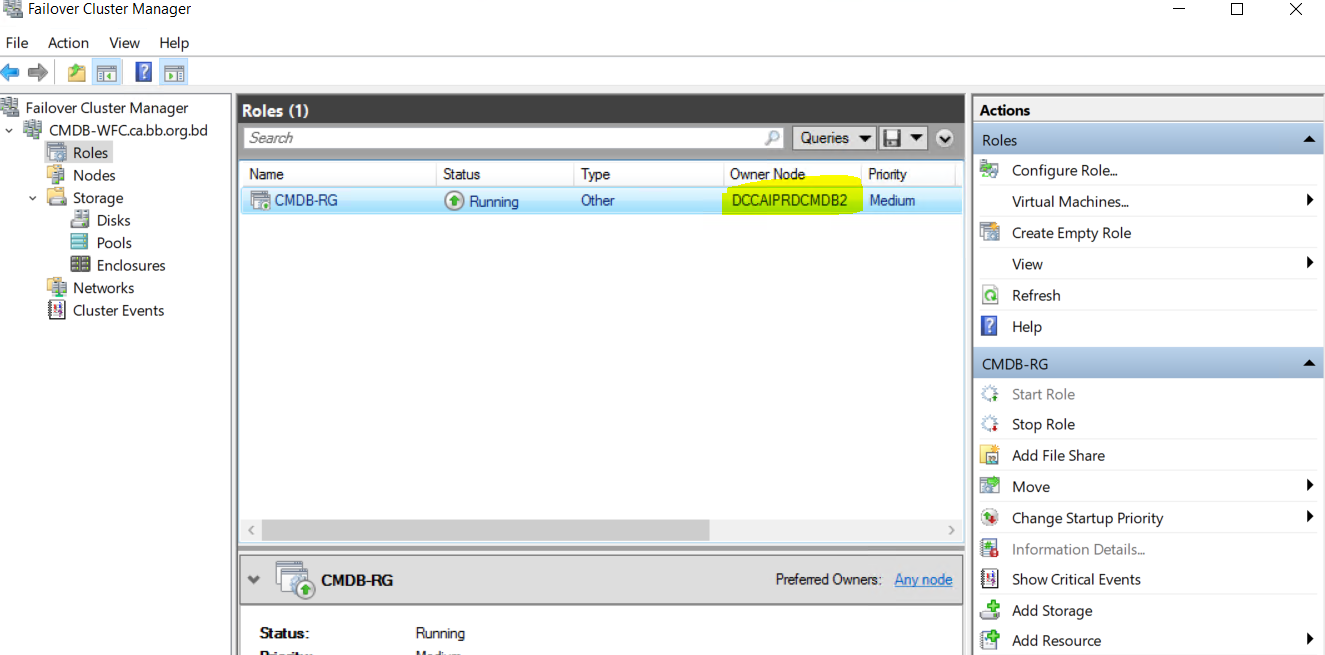Click the Up one level folder icon
This screenshot has height=655, width=1325.
76,72
